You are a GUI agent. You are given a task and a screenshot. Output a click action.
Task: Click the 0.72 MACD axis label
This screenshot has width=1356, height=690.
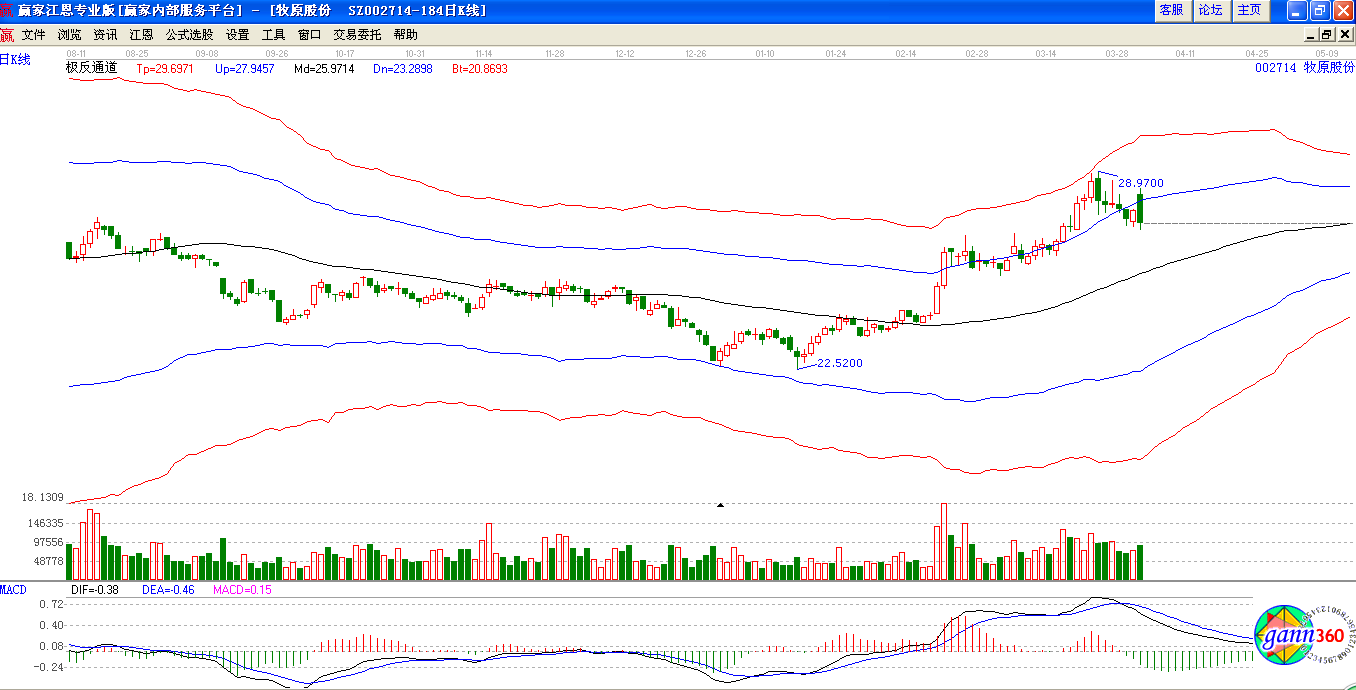point(52,605)
